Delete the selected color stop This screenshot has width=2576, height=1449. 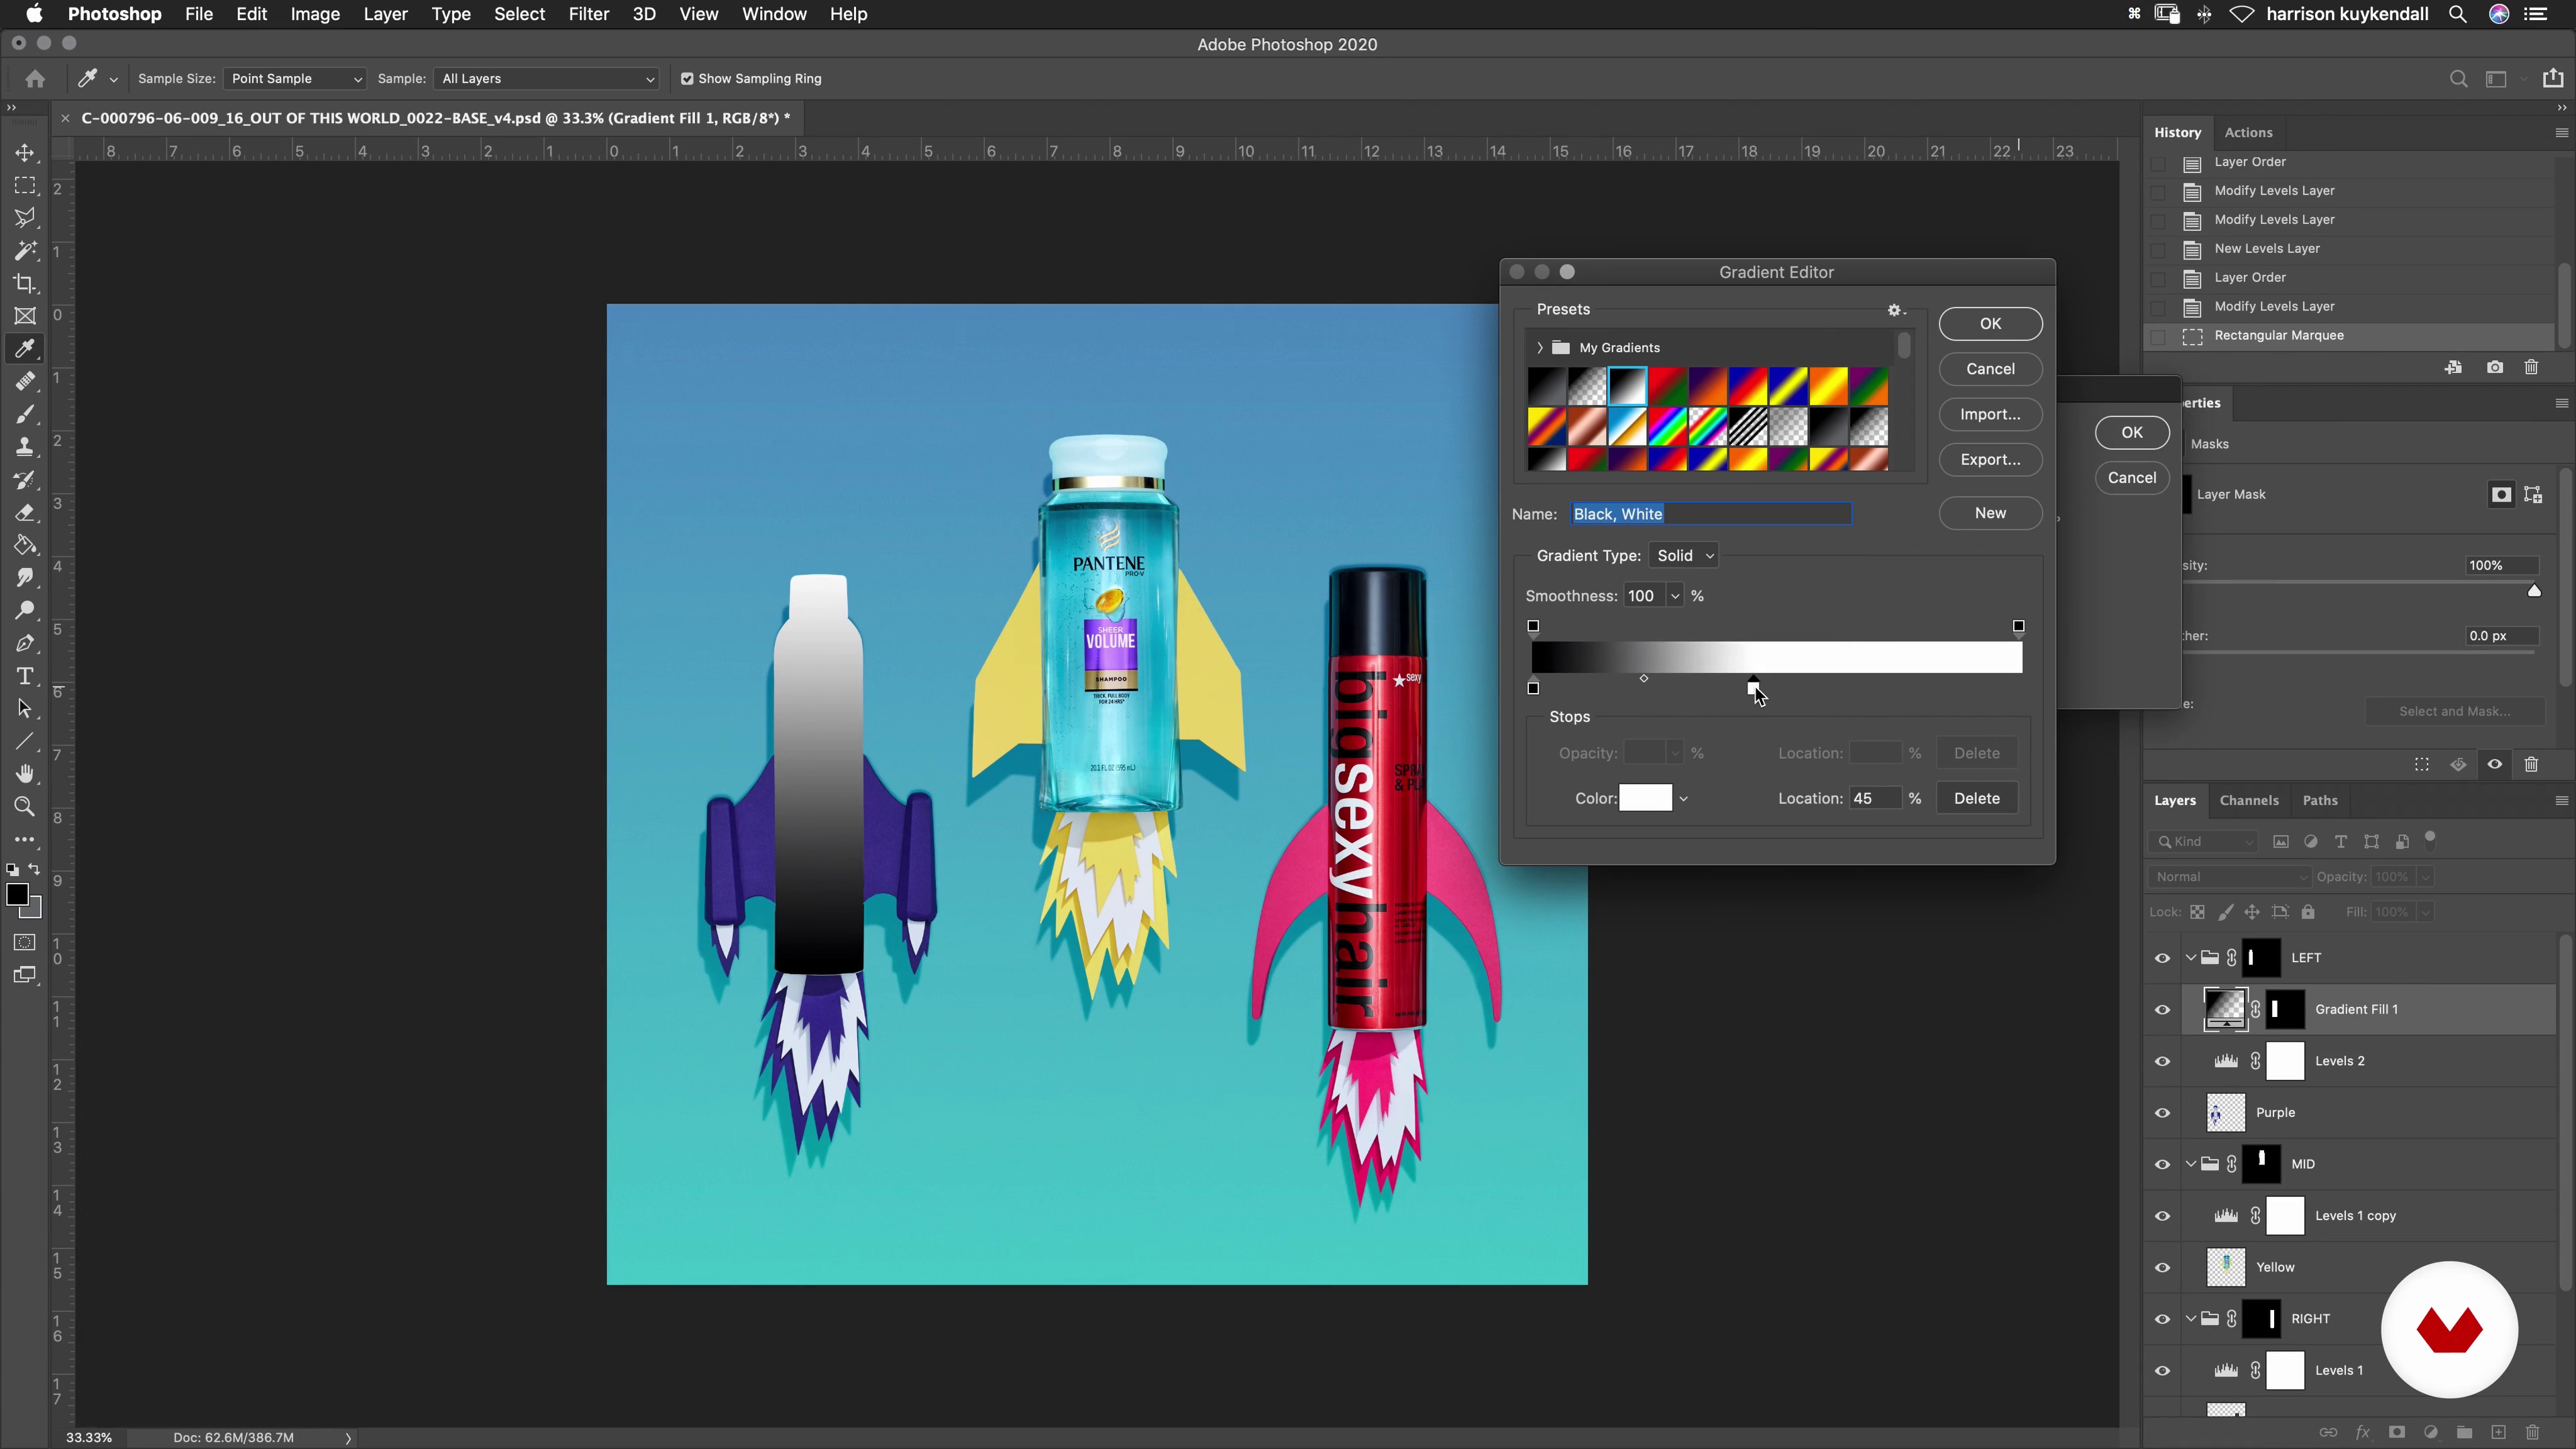(x=1976, y=799)
